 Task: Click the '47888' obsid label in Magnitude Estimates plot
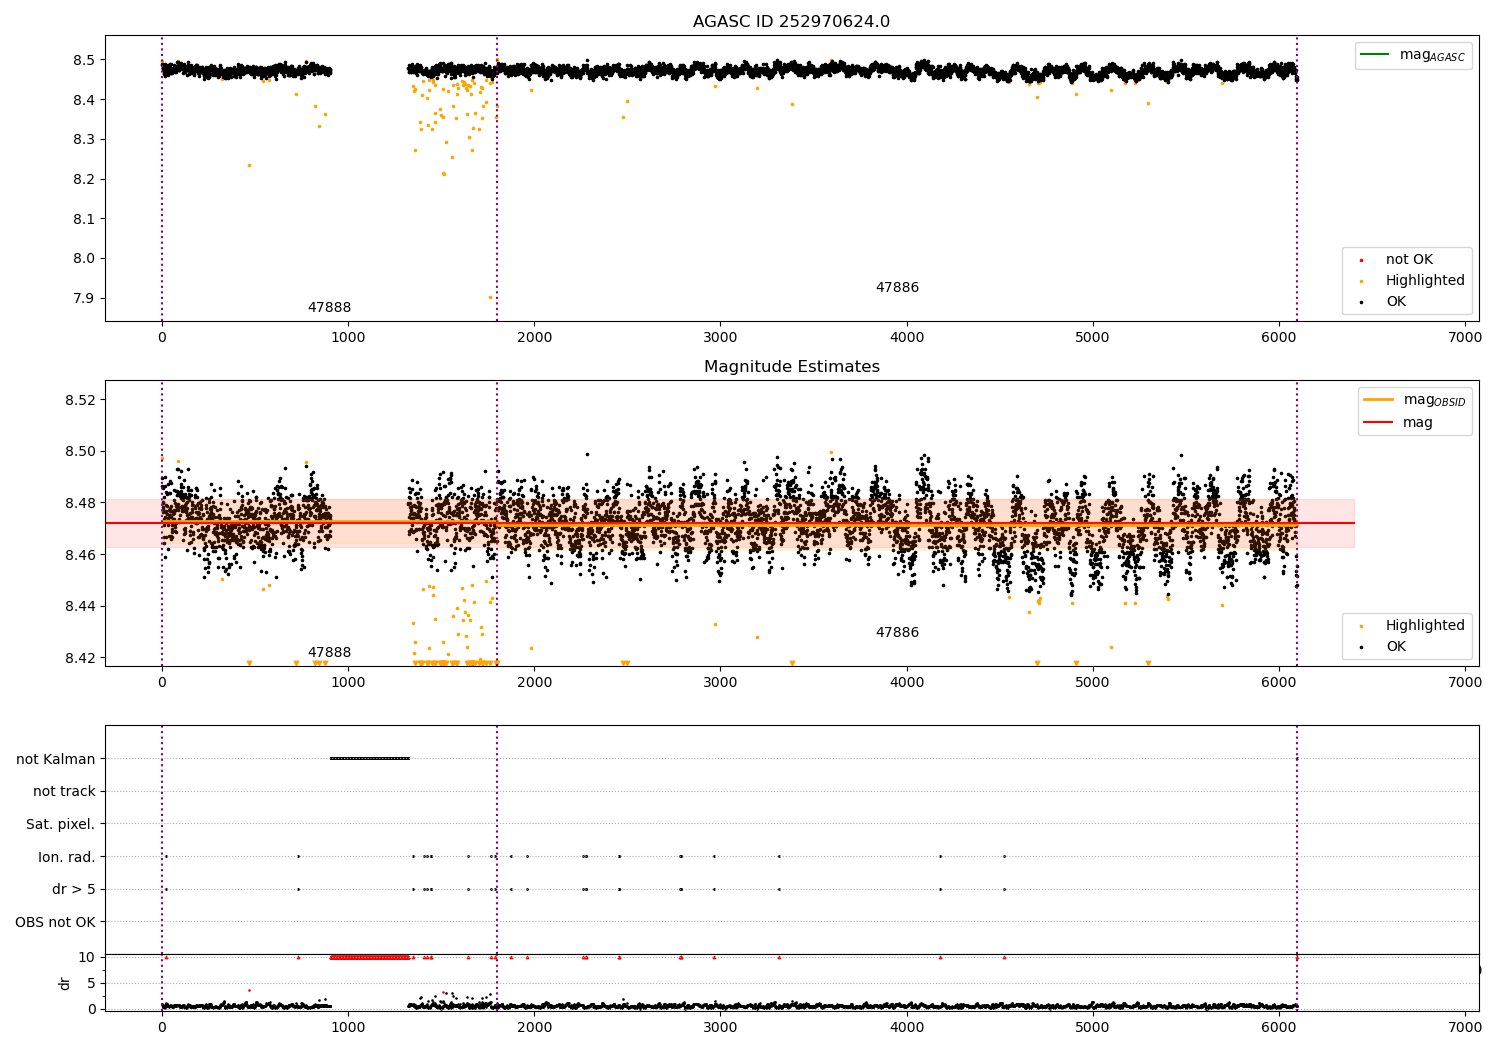329,653
